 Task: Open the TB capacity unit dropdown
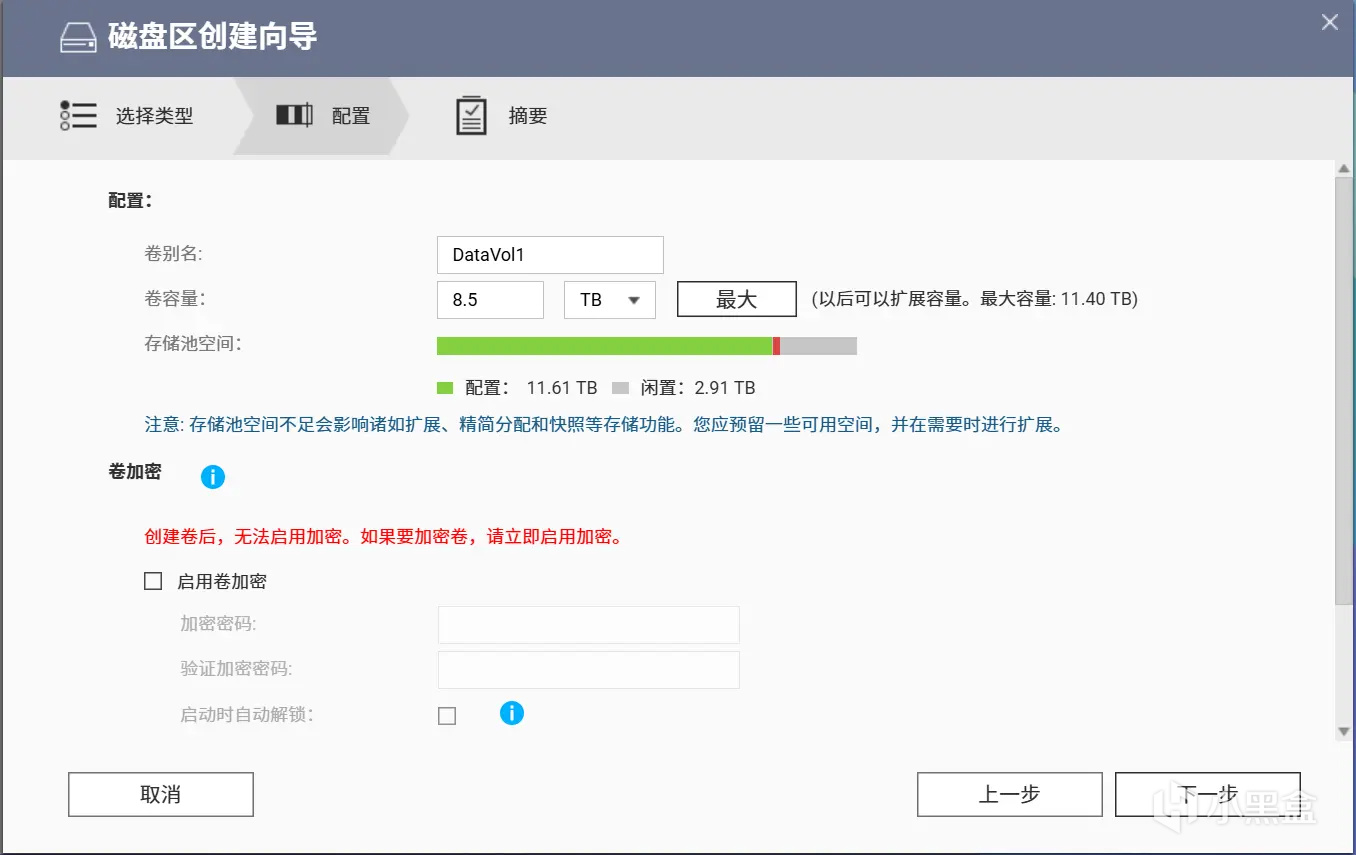610,300
